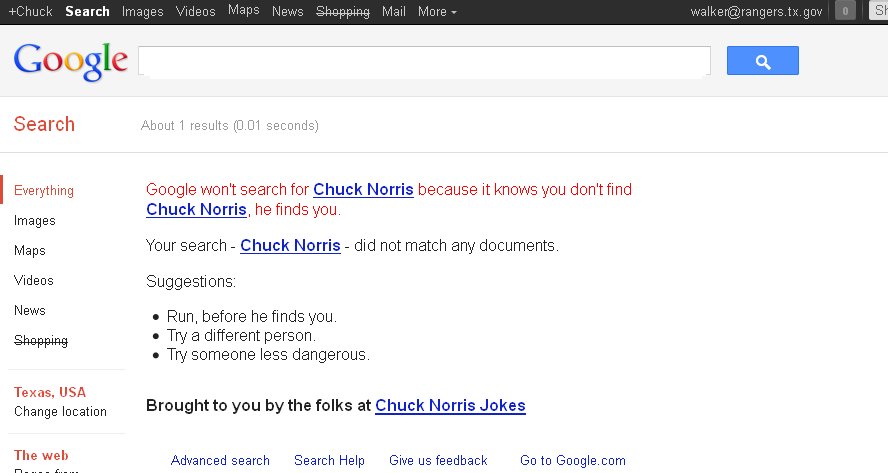Open the notifications counter box
This screenshot has width=888, height=473.
[845, 12]
